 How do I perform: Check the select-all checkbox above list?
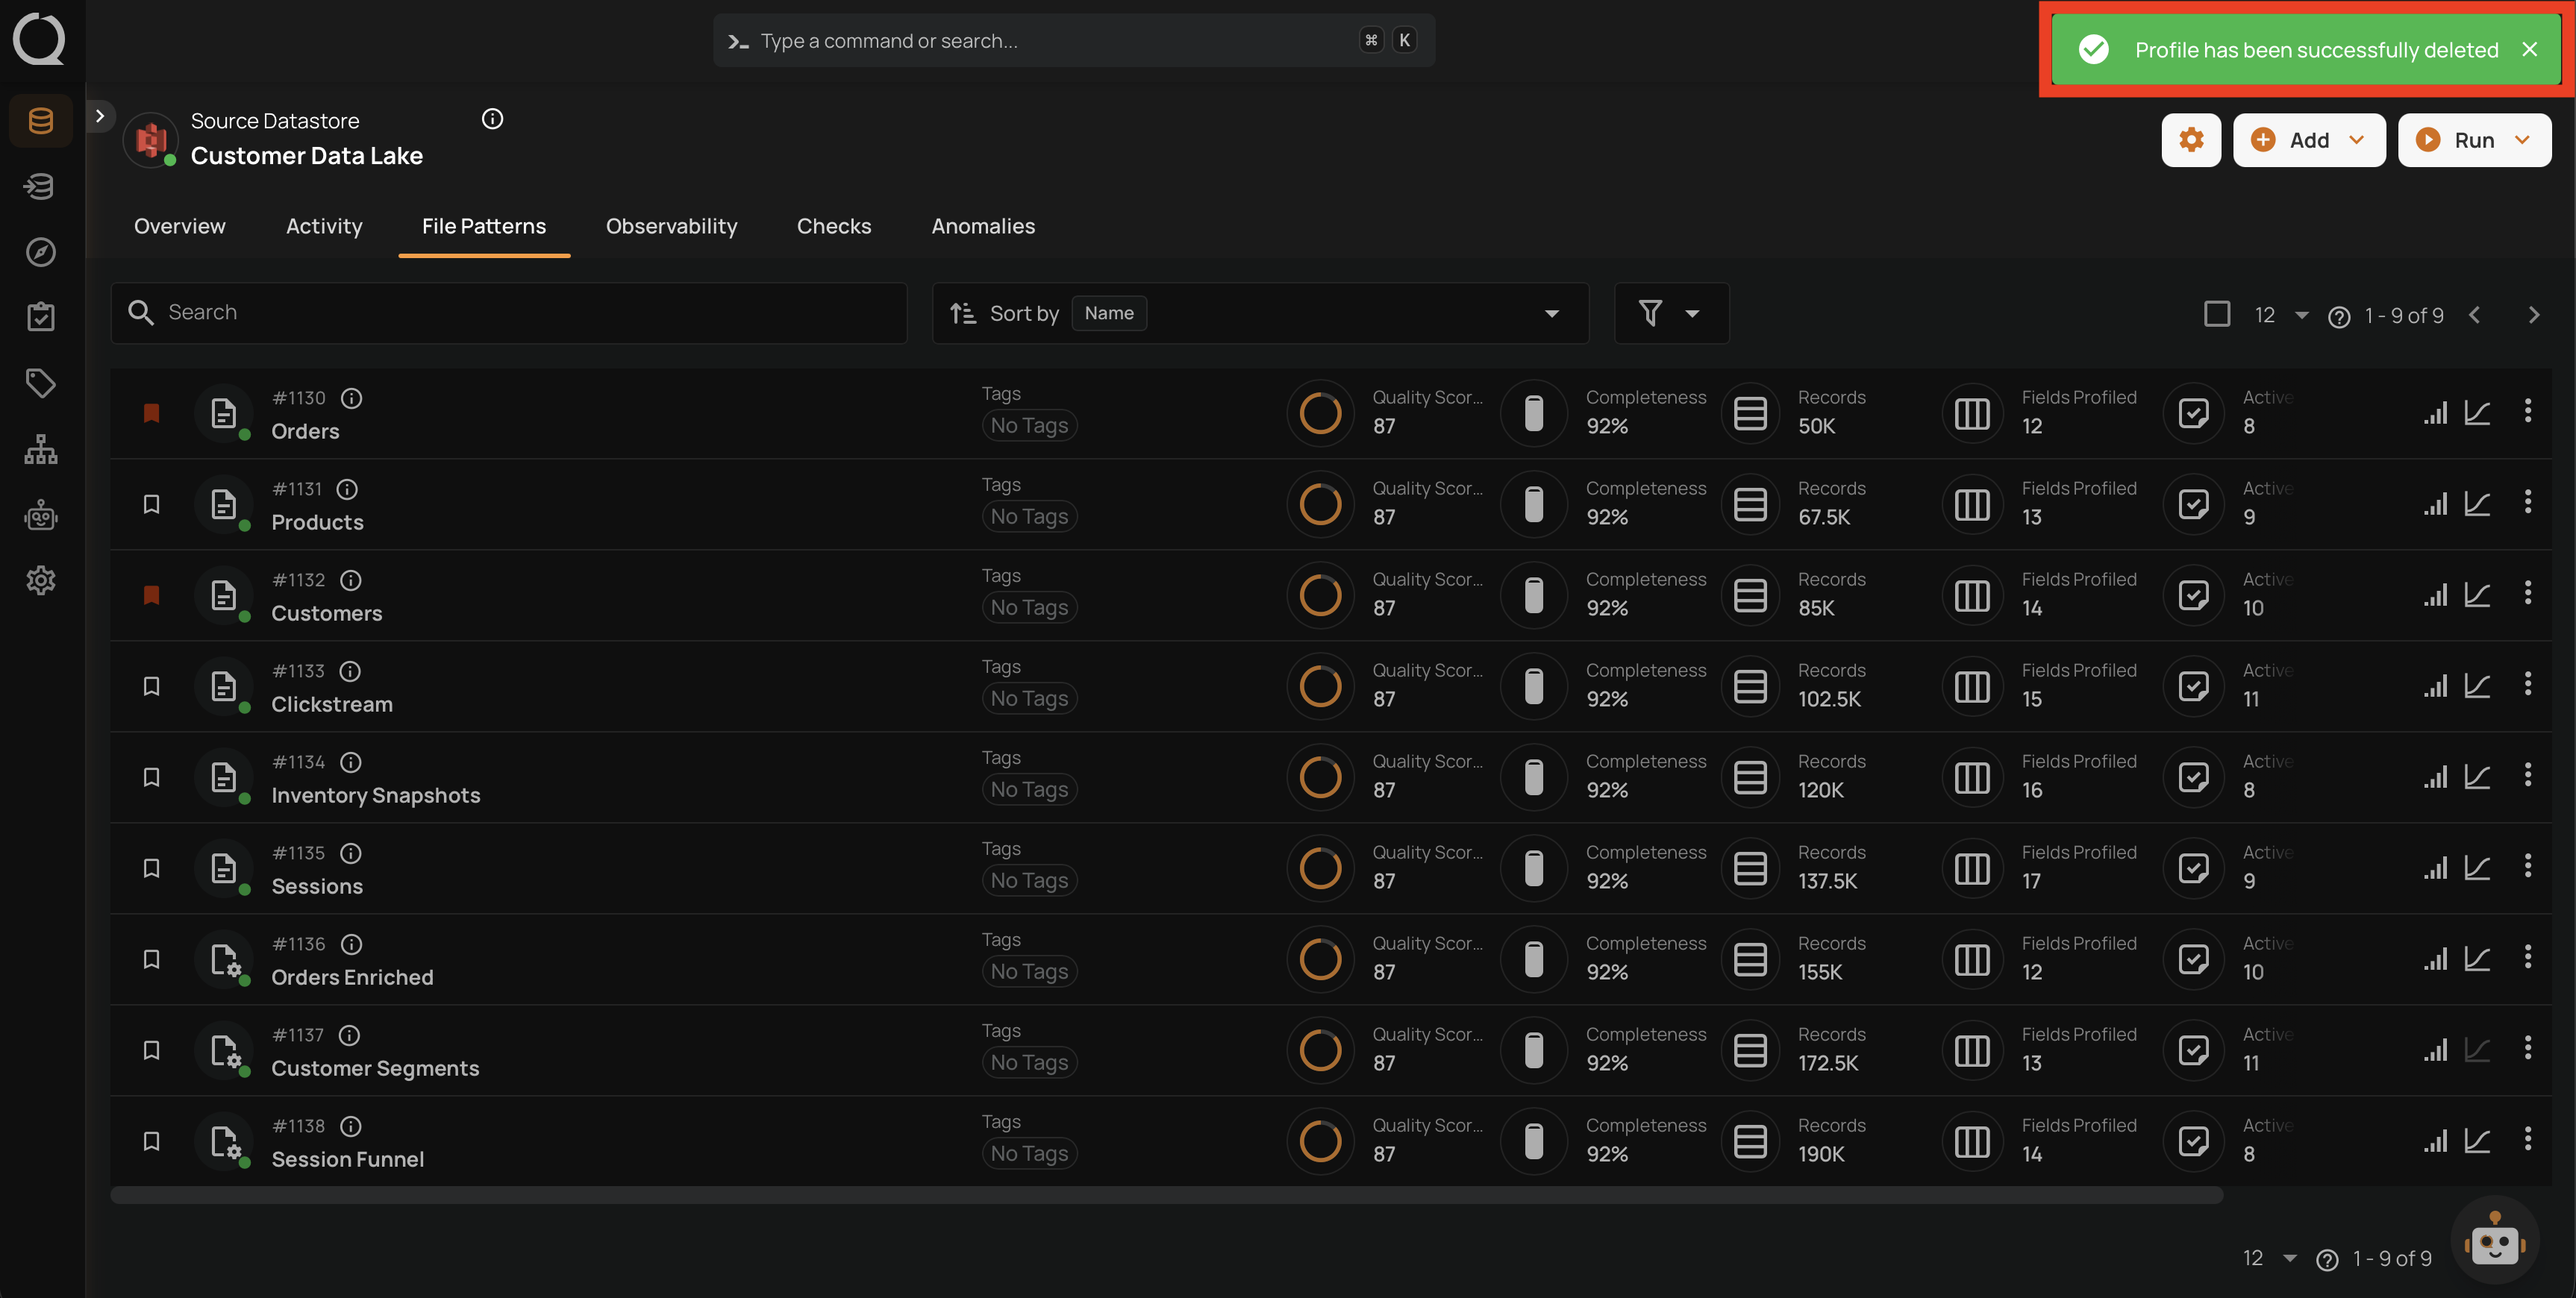[x=2217, y=314]
